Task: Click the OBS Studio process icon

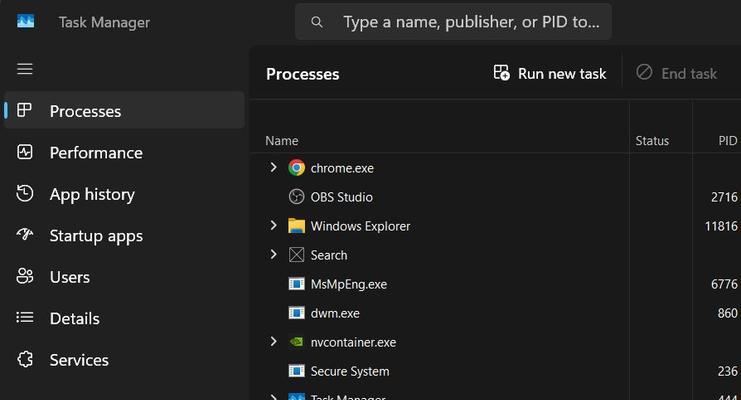Action: click(296, 197)
